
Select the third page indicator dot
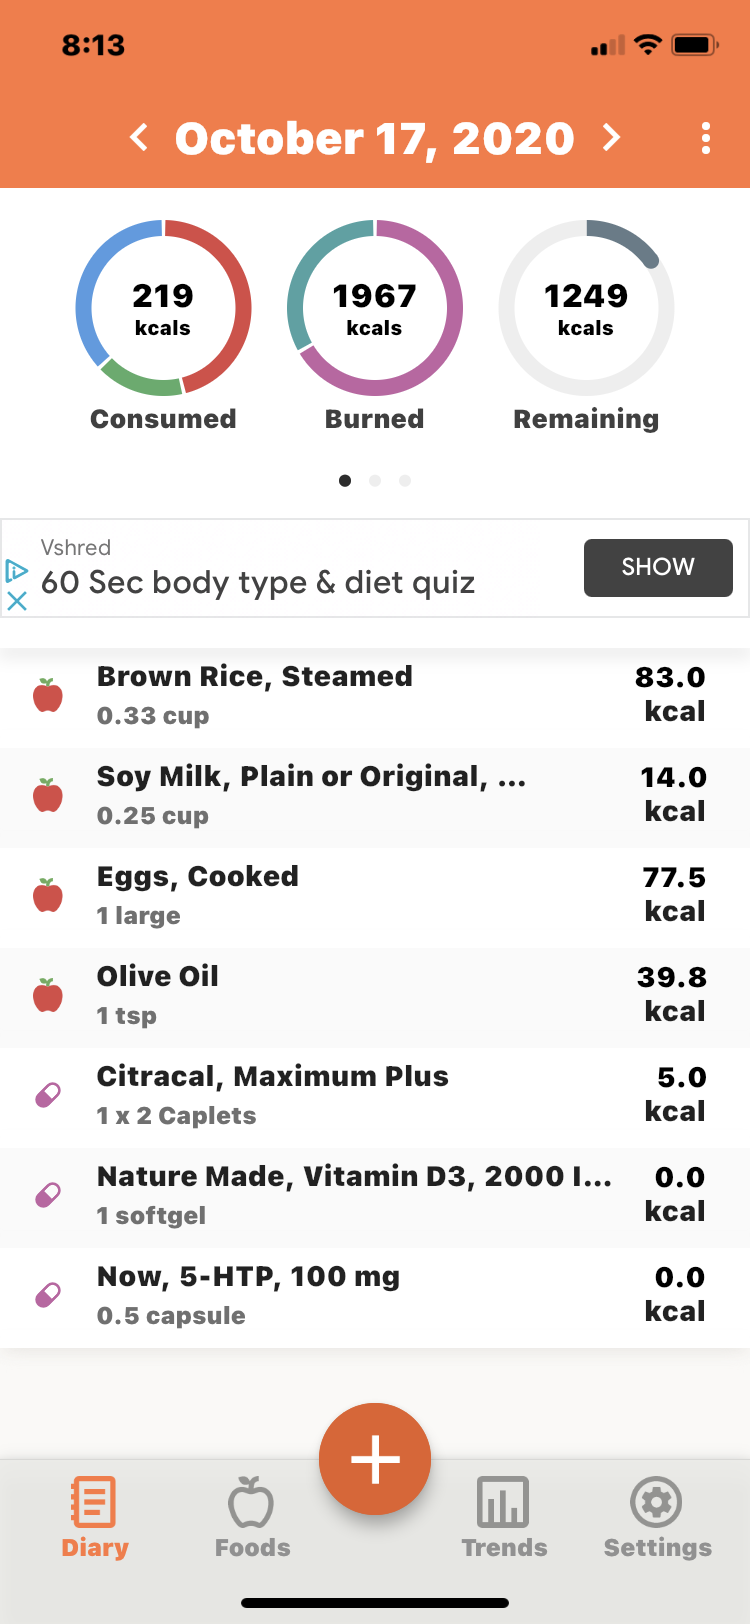coord(405,481)
